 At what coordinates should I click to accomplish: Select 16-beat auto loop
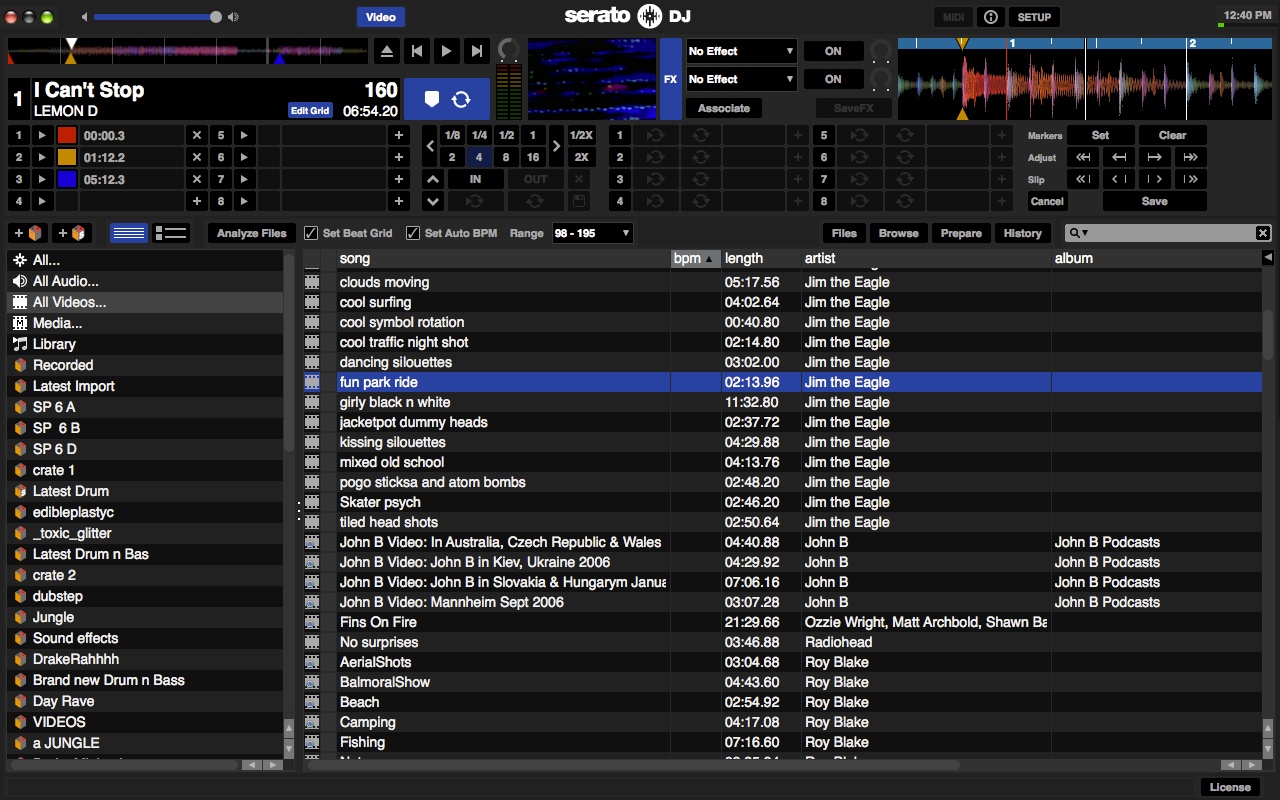click(533, 157)
